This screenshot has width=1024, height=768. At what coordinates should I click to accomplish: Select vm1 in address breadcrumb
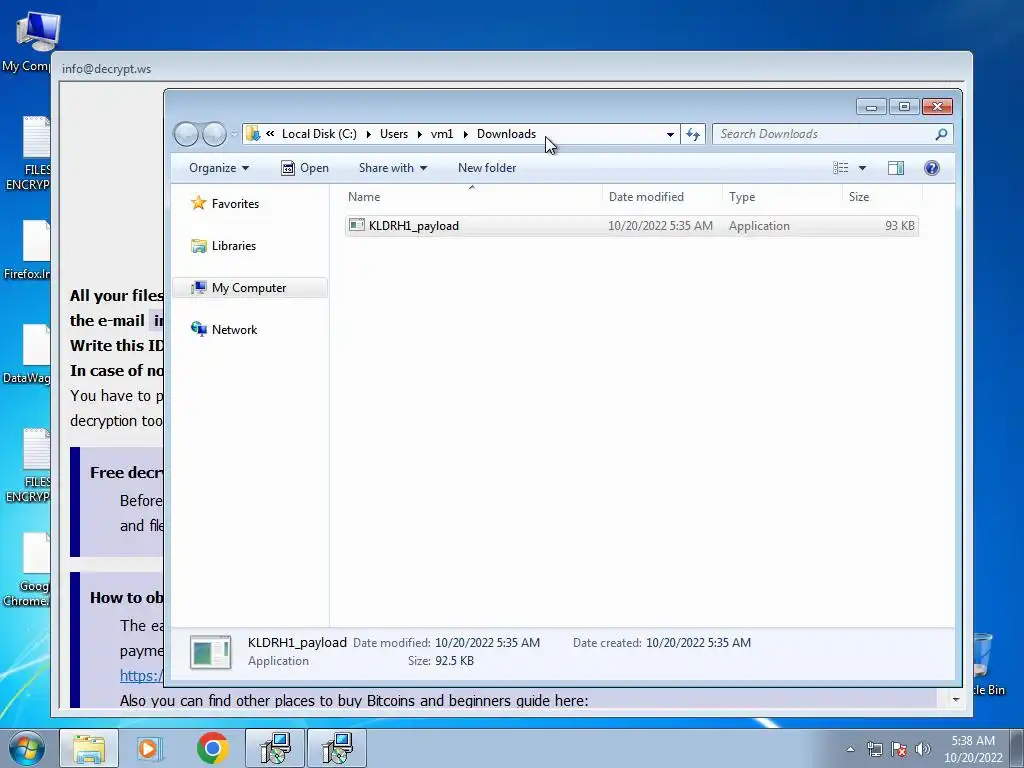[441, 134]
